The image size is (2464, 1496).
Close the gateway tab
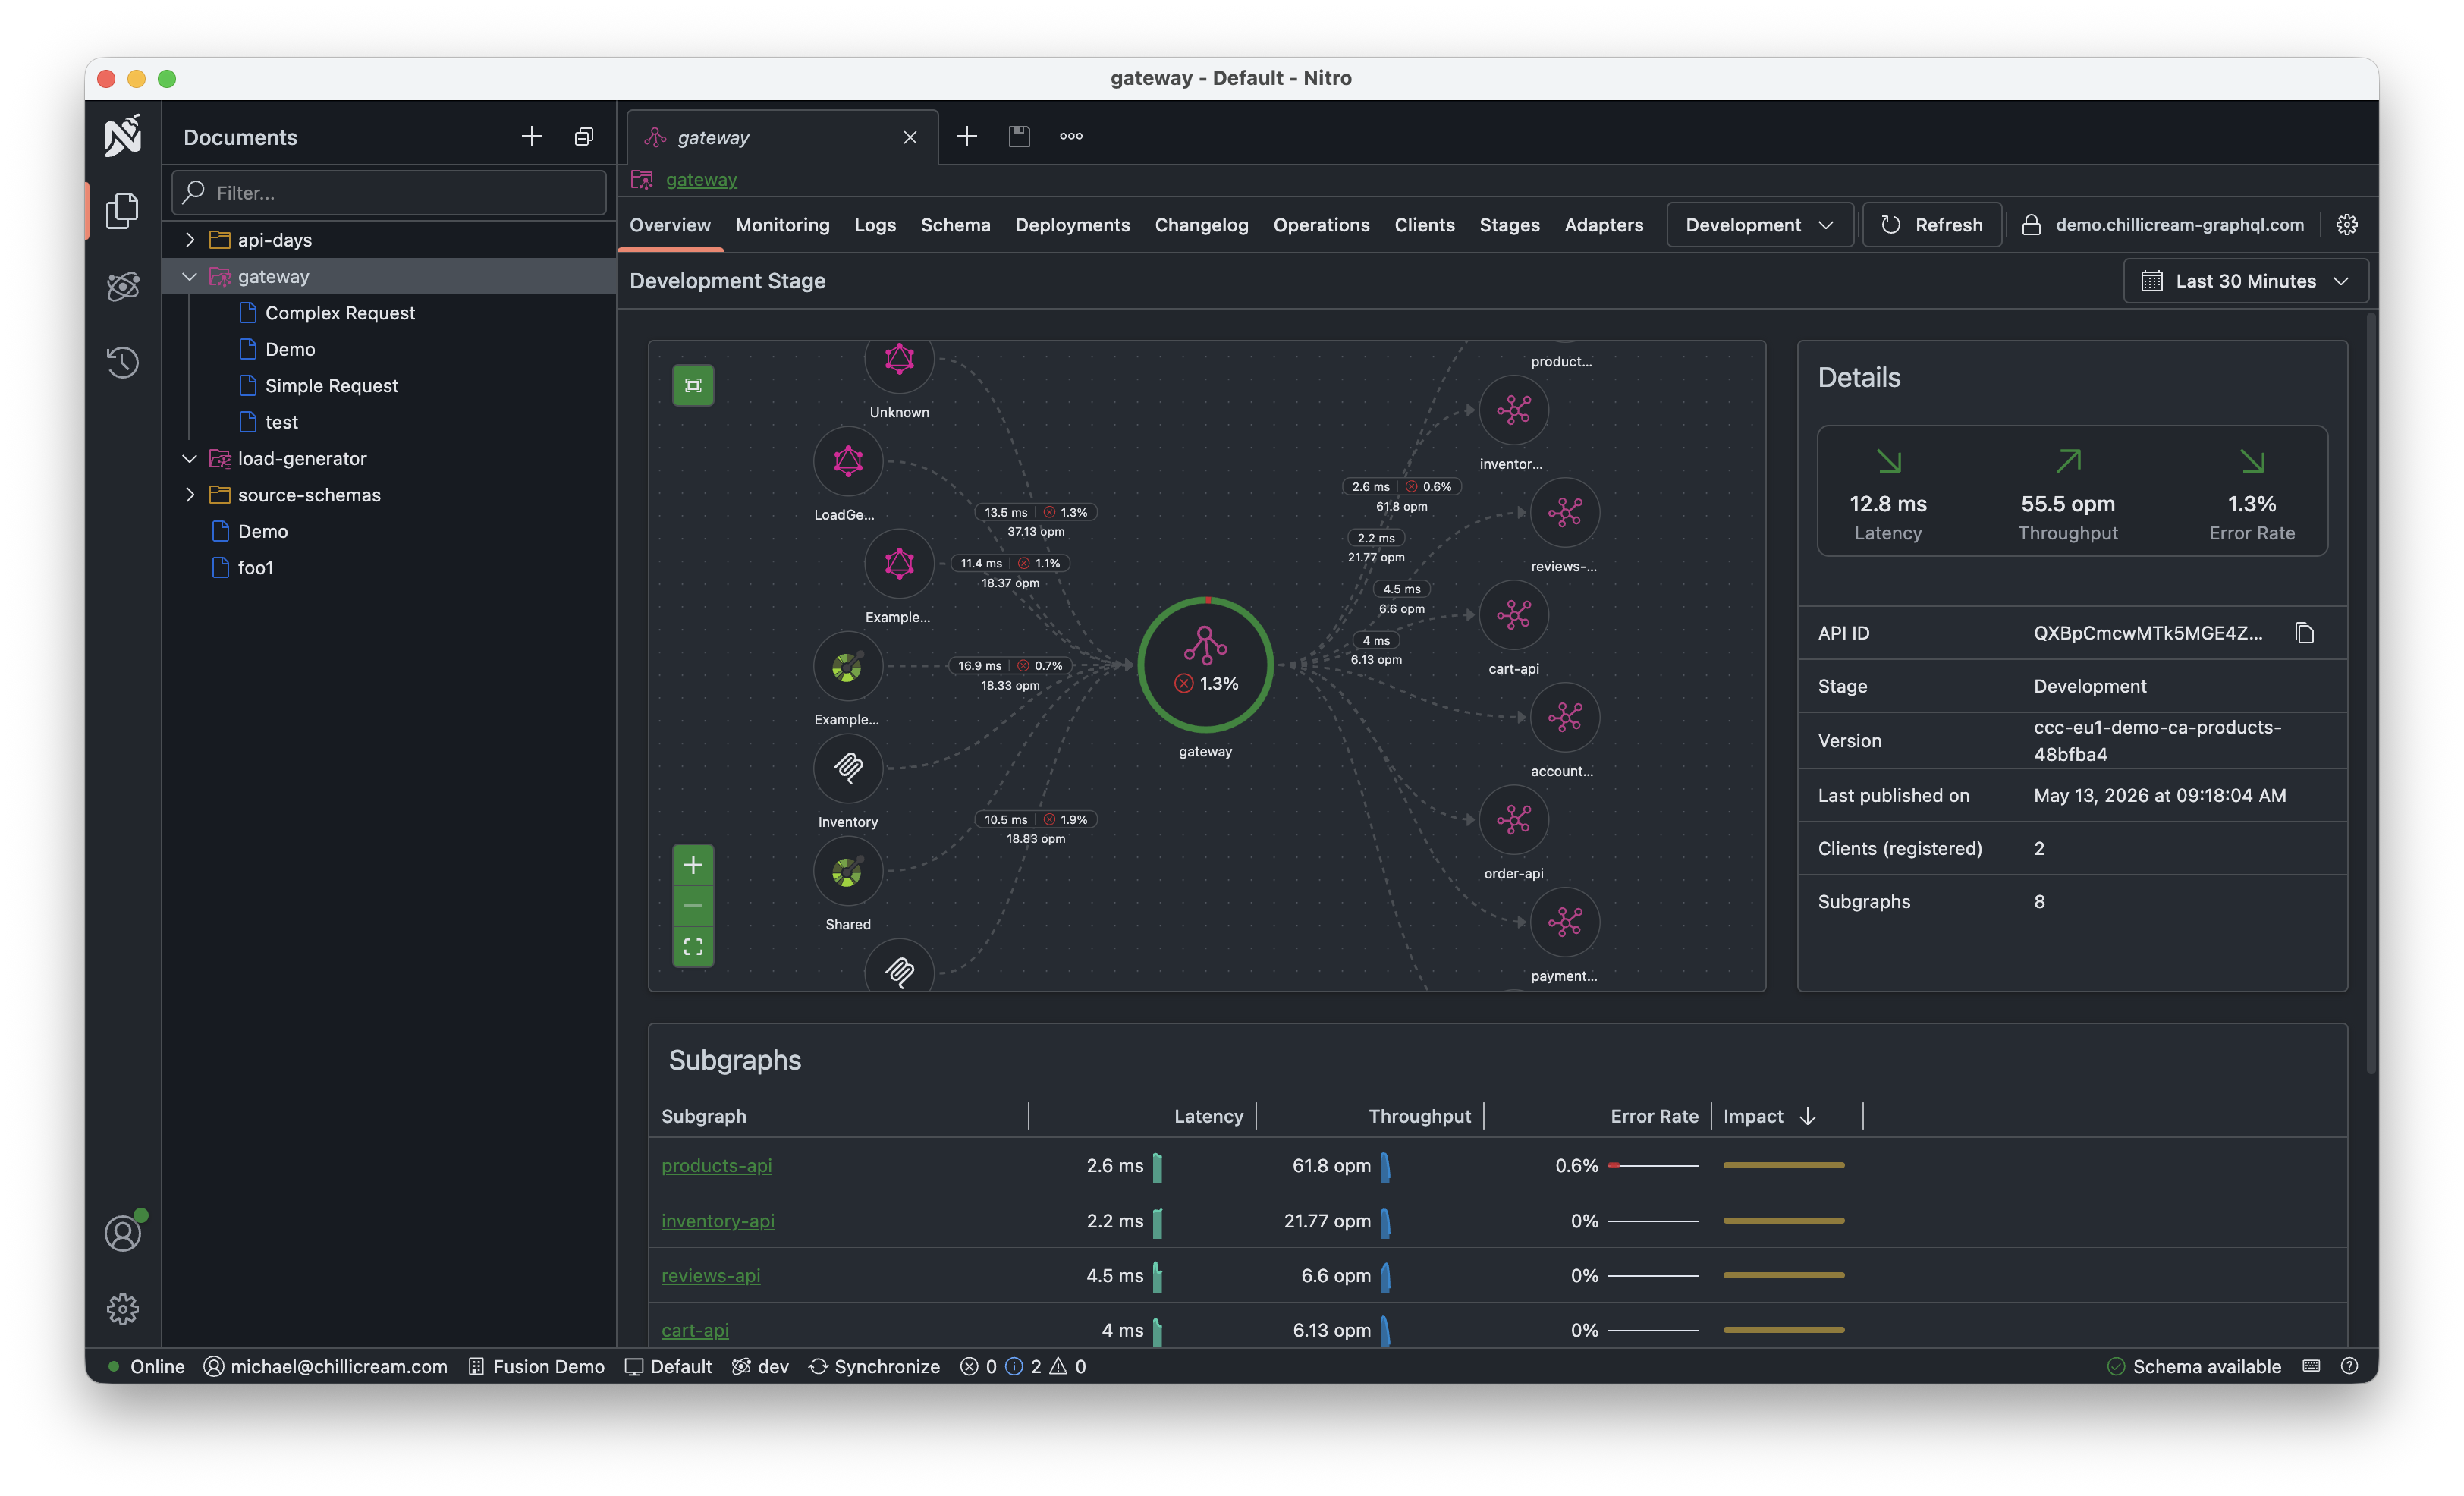(910, 138)
